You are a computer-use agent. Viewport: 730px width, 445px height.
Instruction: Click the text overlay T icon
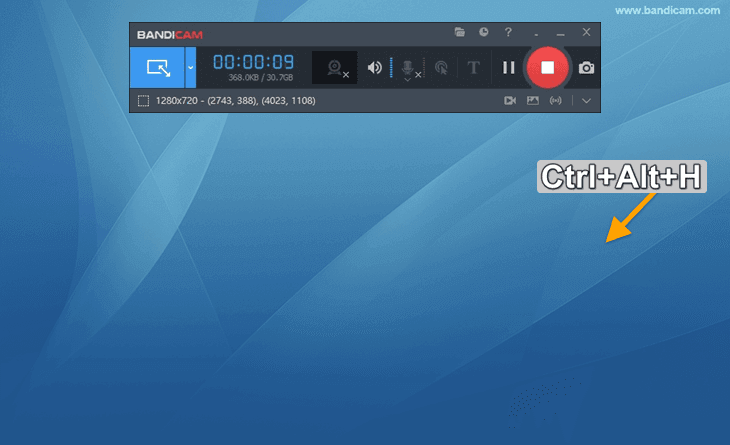coord(473,68)
